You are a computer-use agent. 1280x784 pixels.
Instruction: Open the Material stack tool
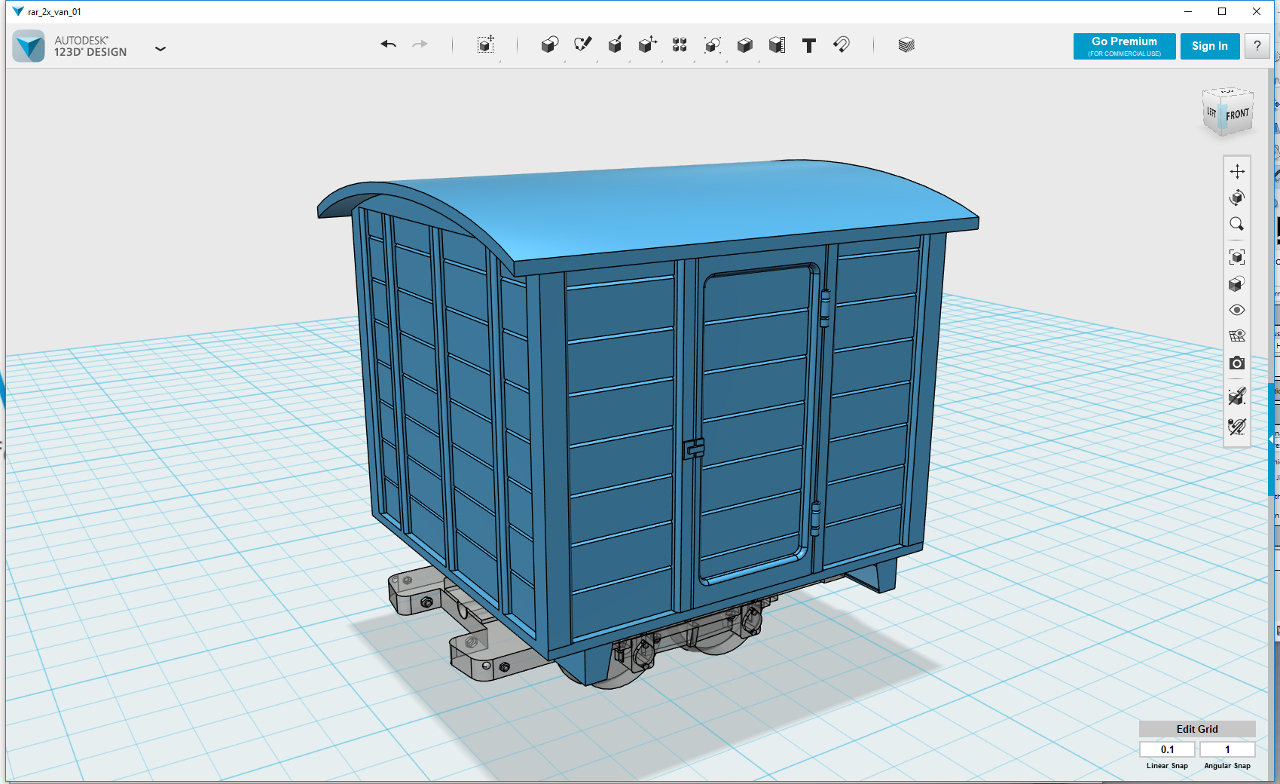tap(906, 45)
